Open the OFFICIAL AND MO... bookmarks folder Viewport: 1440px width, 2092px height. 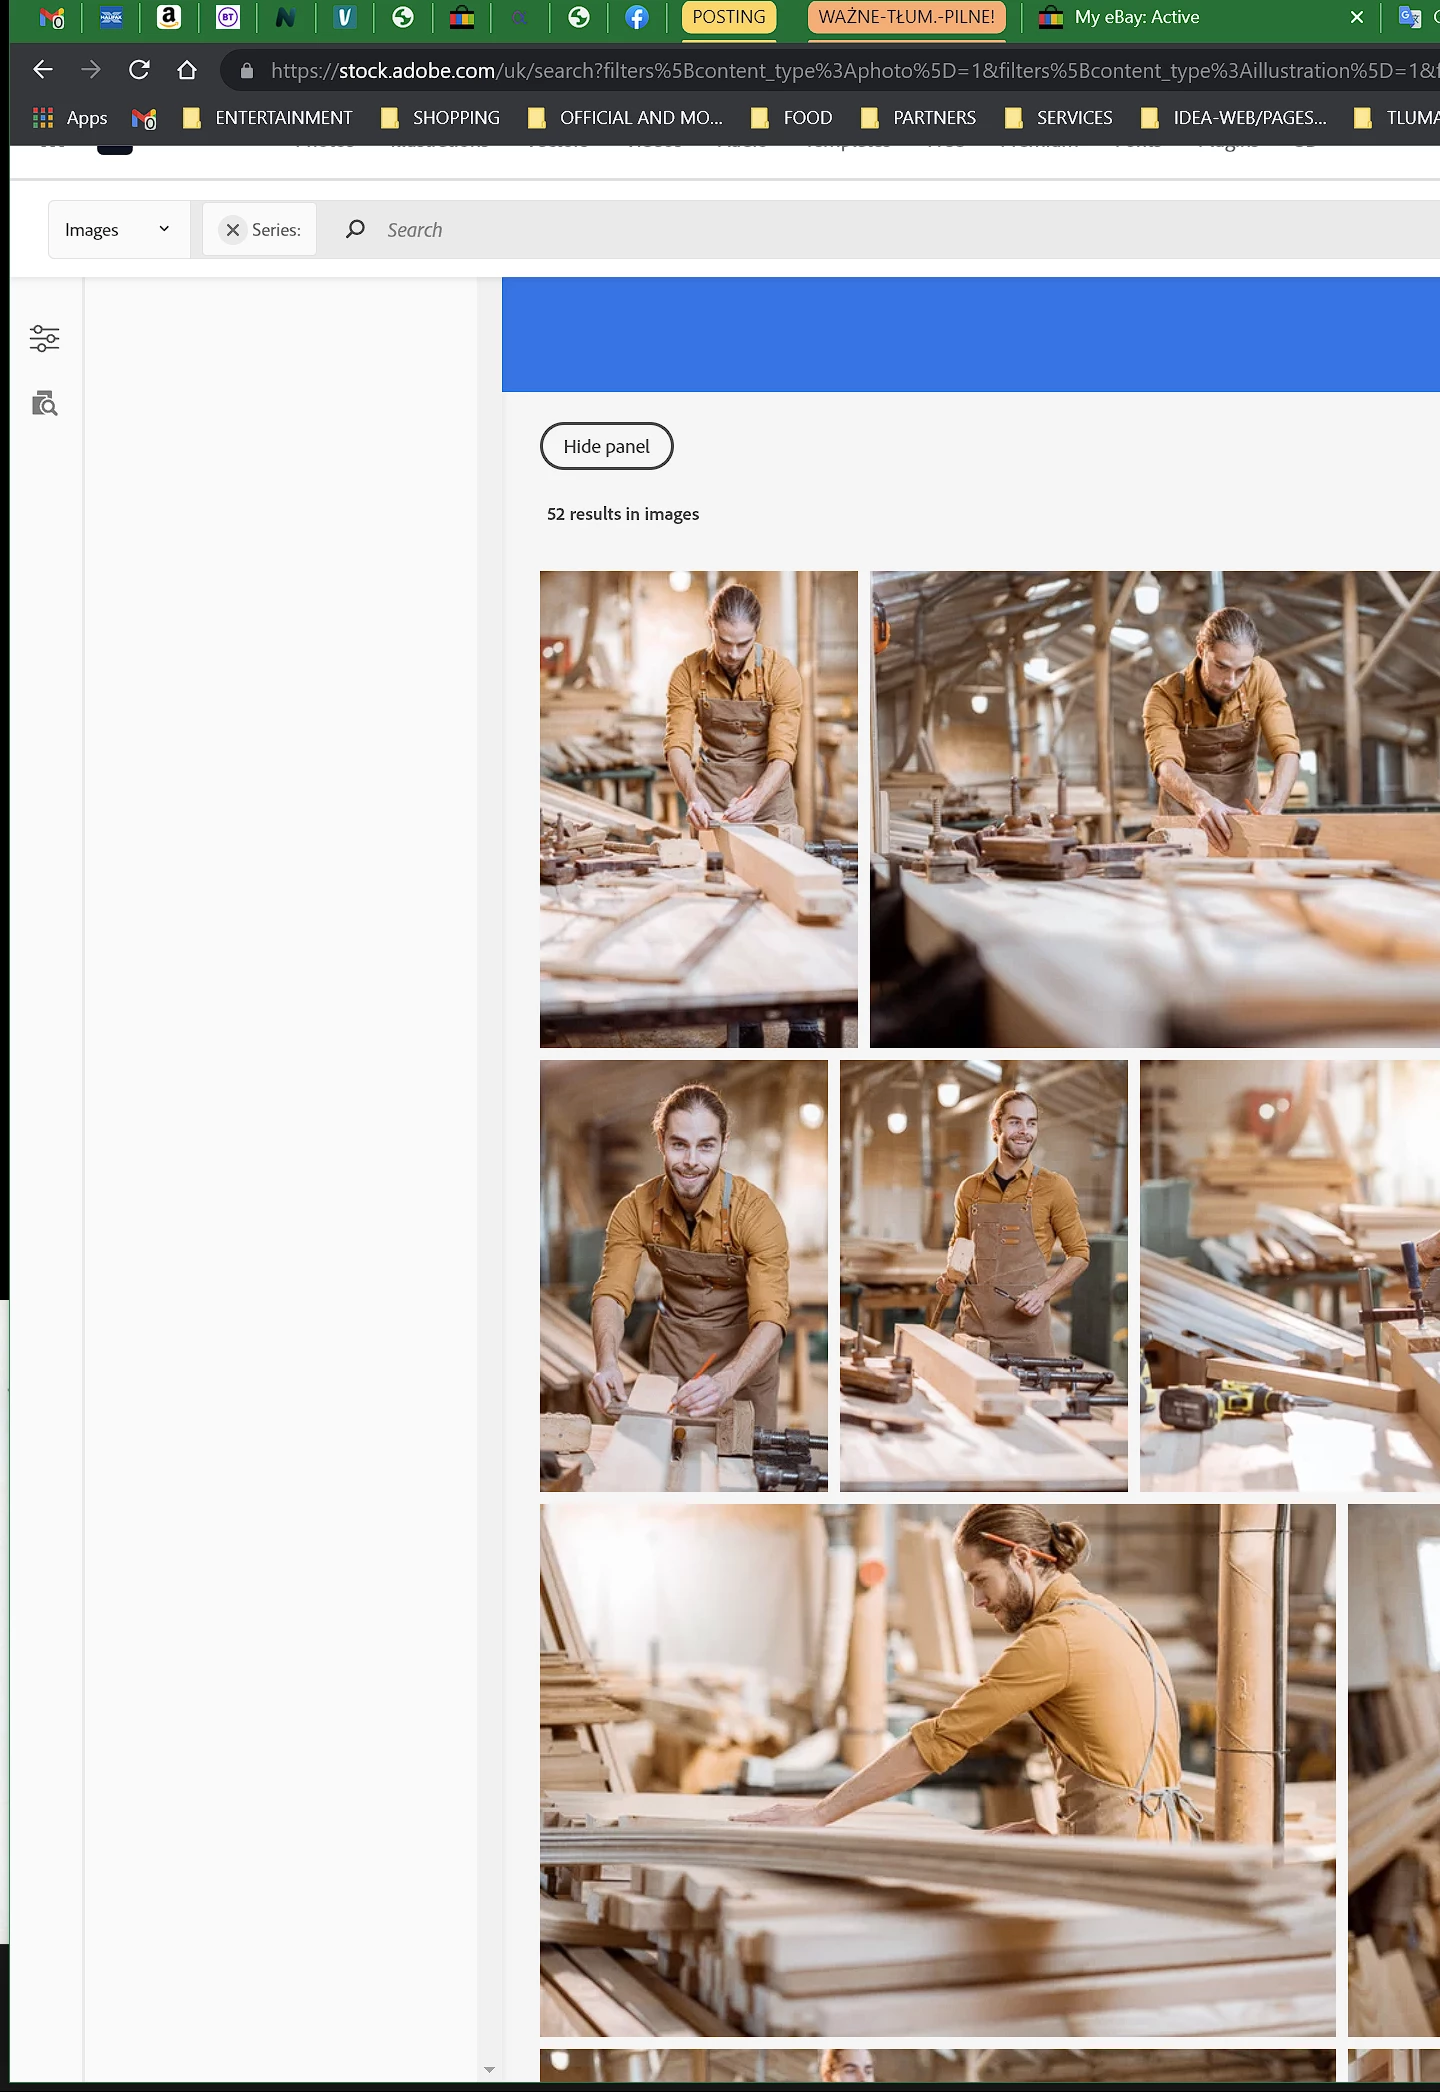click(x=625, y=118)
